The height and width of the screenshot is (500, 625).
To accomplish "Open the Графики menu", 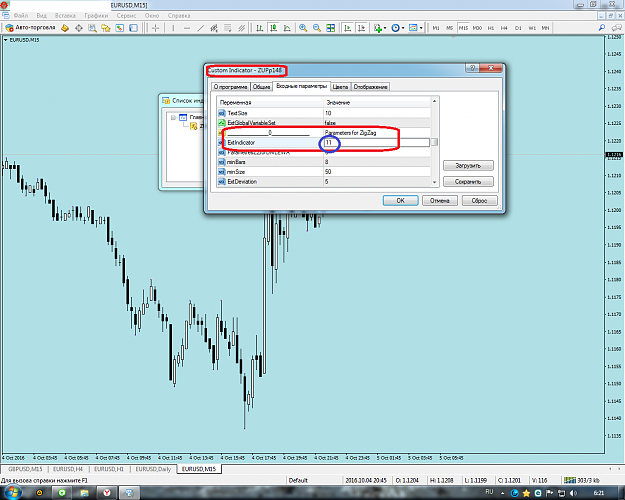I will (96, 16).
